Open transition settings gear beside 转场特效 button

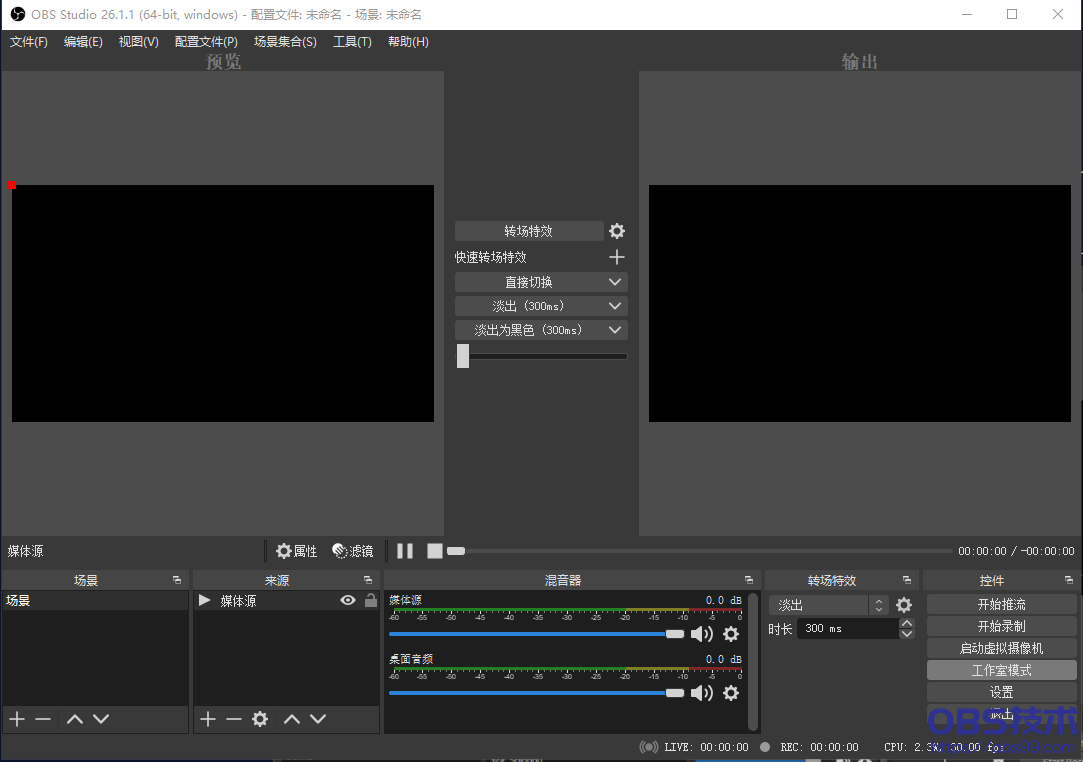(617, 231)
